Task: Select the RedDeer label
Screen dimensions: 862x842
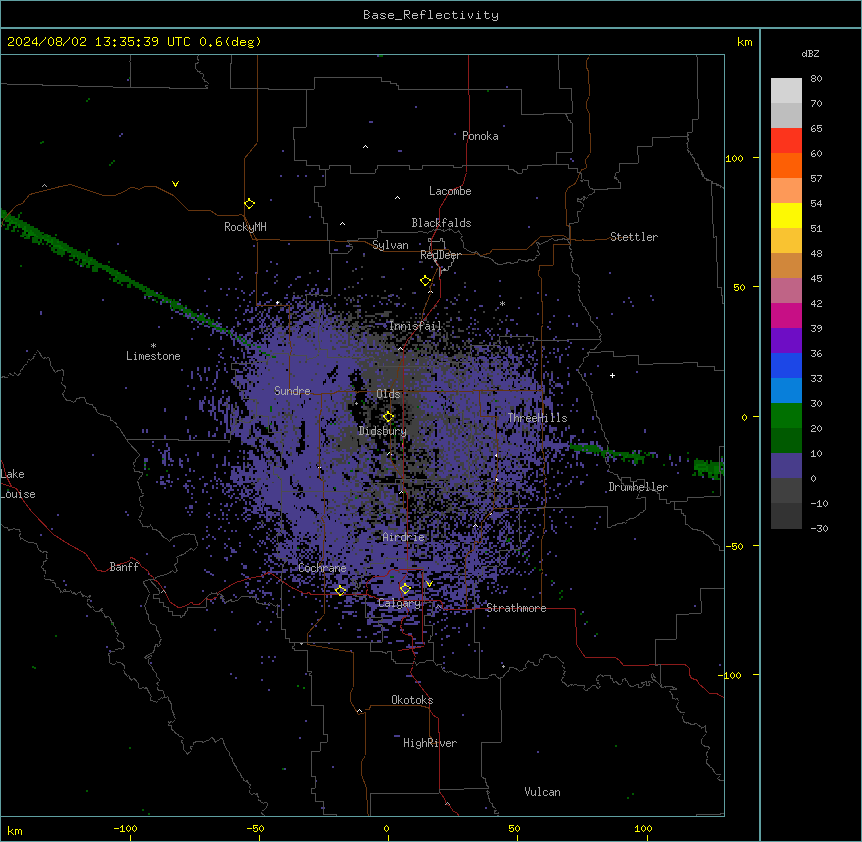Action: pyautogui.click(x=440, y=255)
